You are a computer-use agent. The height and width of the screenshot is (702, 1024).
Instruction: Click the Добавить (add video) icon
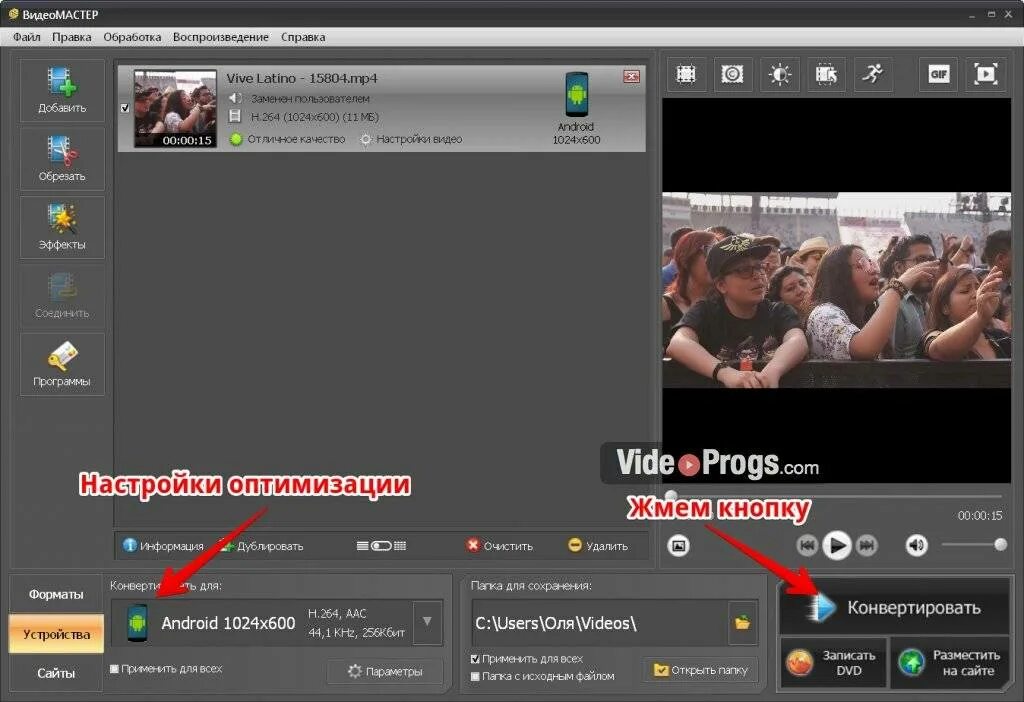pyautogui.click(x=62, y=91)
